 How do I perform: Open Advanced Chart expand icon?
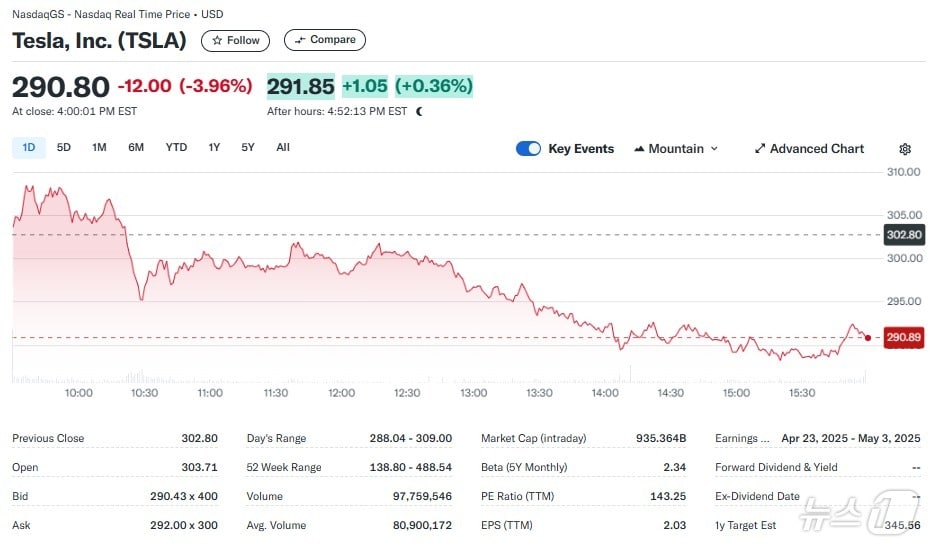[760, 149]
